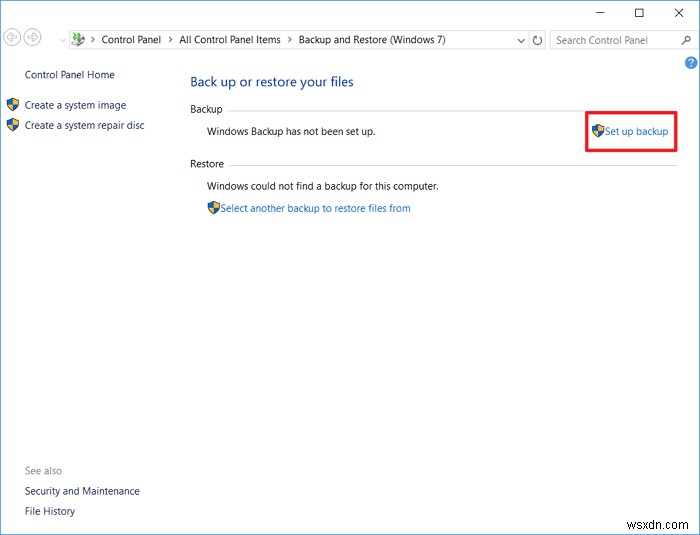Image resolution: width=700 pixels, height=535 pixels.
Task: Maximize the Backup and Restore window
Action: tap(639, 13)
